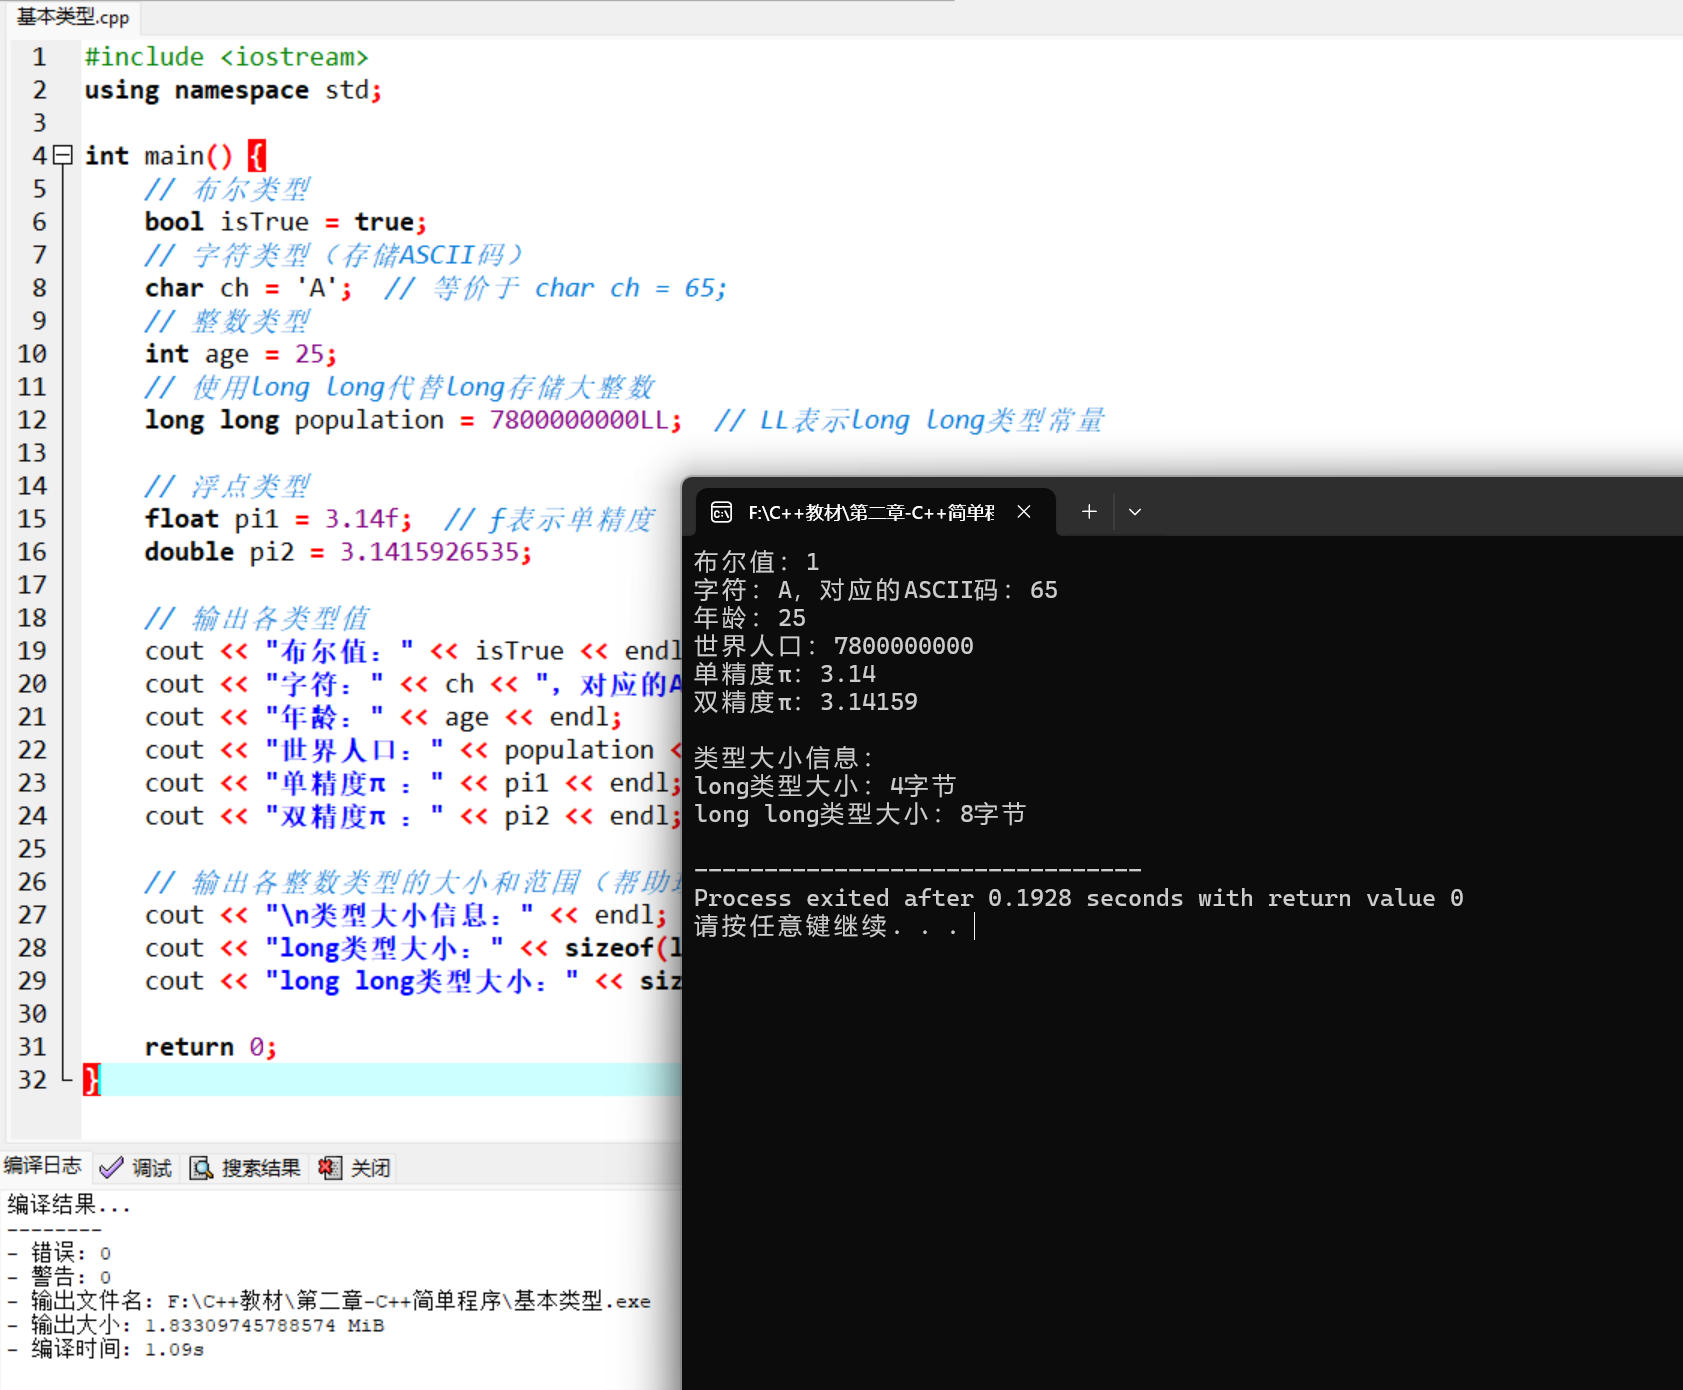Click the '输出大小: 1.83309745788574 MiB' entry
The height and width of the screenshot is (1390, 1683).
point(196,1325)
